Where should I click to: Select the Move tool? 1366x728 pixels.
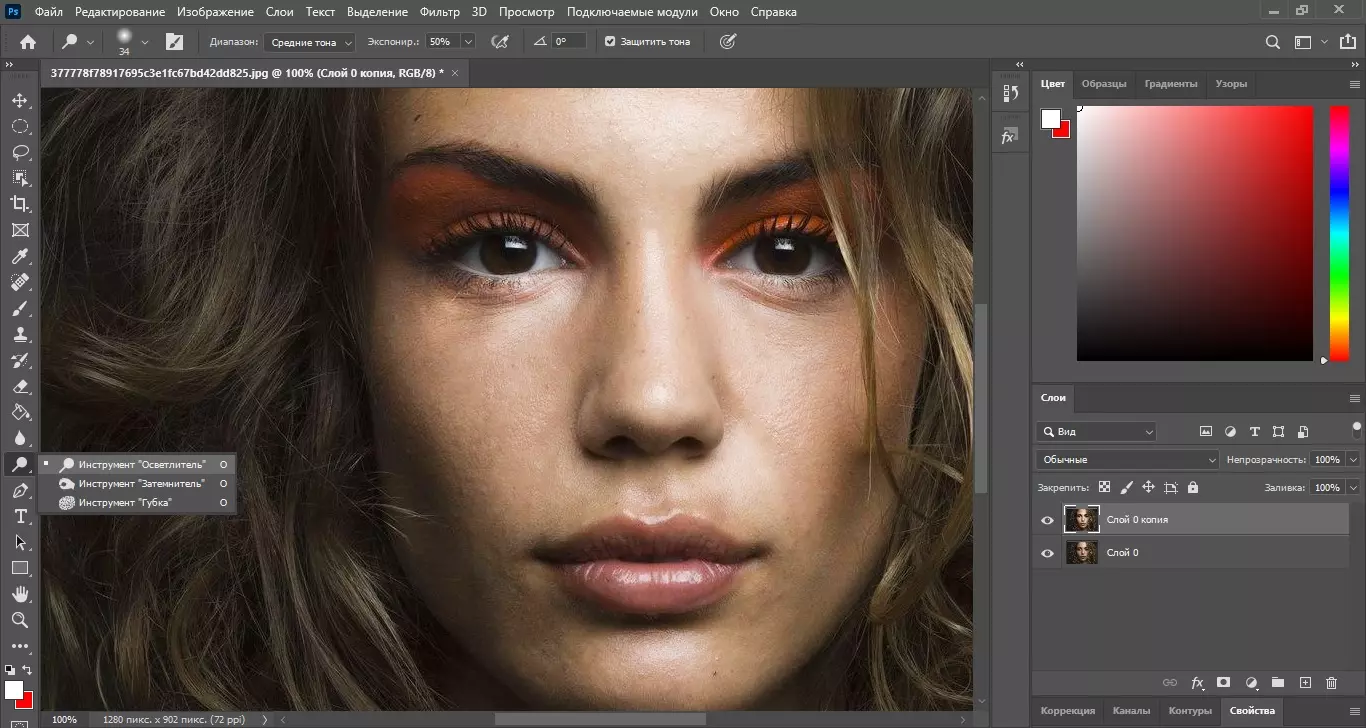coord(20,100)
